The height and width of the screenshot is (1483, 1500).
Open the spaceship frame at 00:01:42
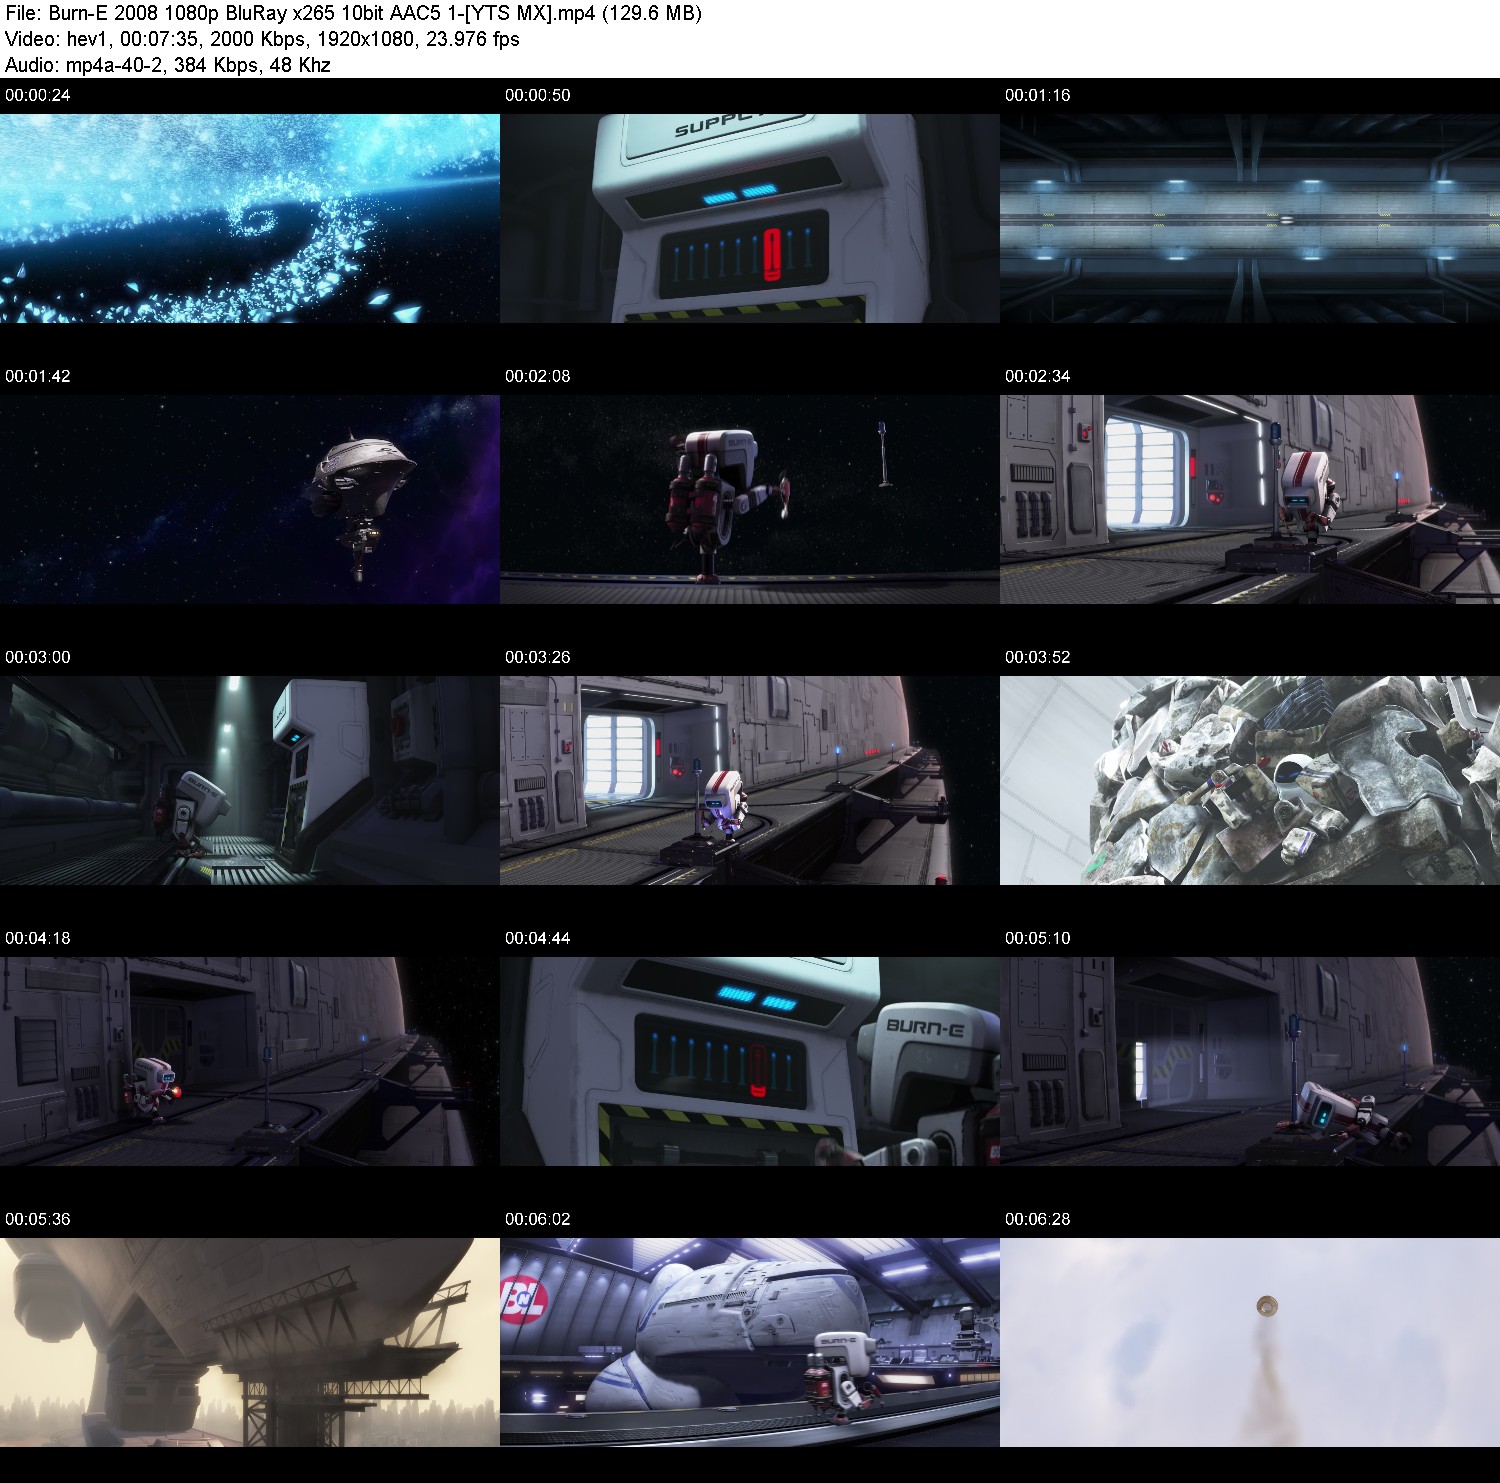(250, 499)
